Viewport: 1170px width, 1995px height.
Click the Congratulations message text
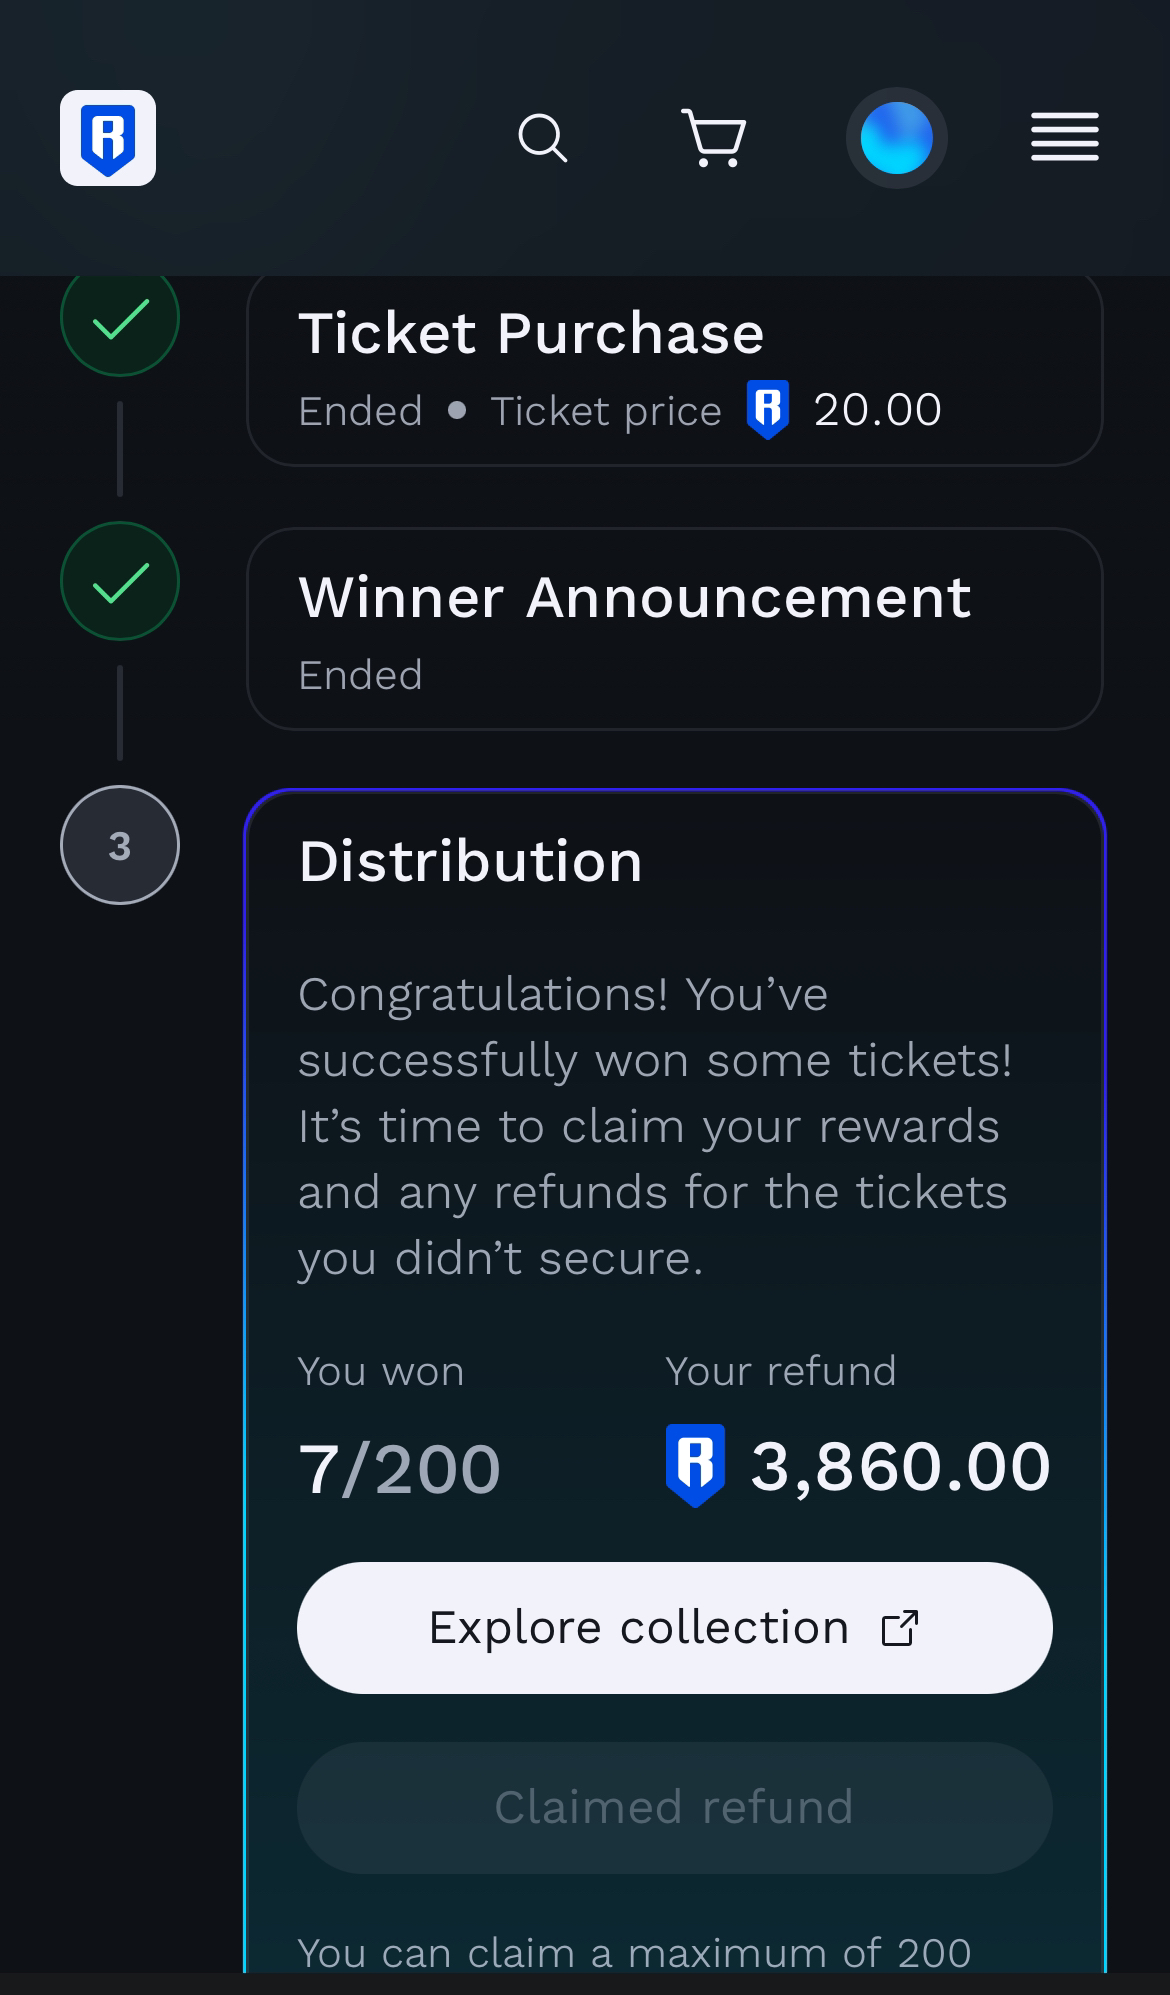pos(654,1126)
